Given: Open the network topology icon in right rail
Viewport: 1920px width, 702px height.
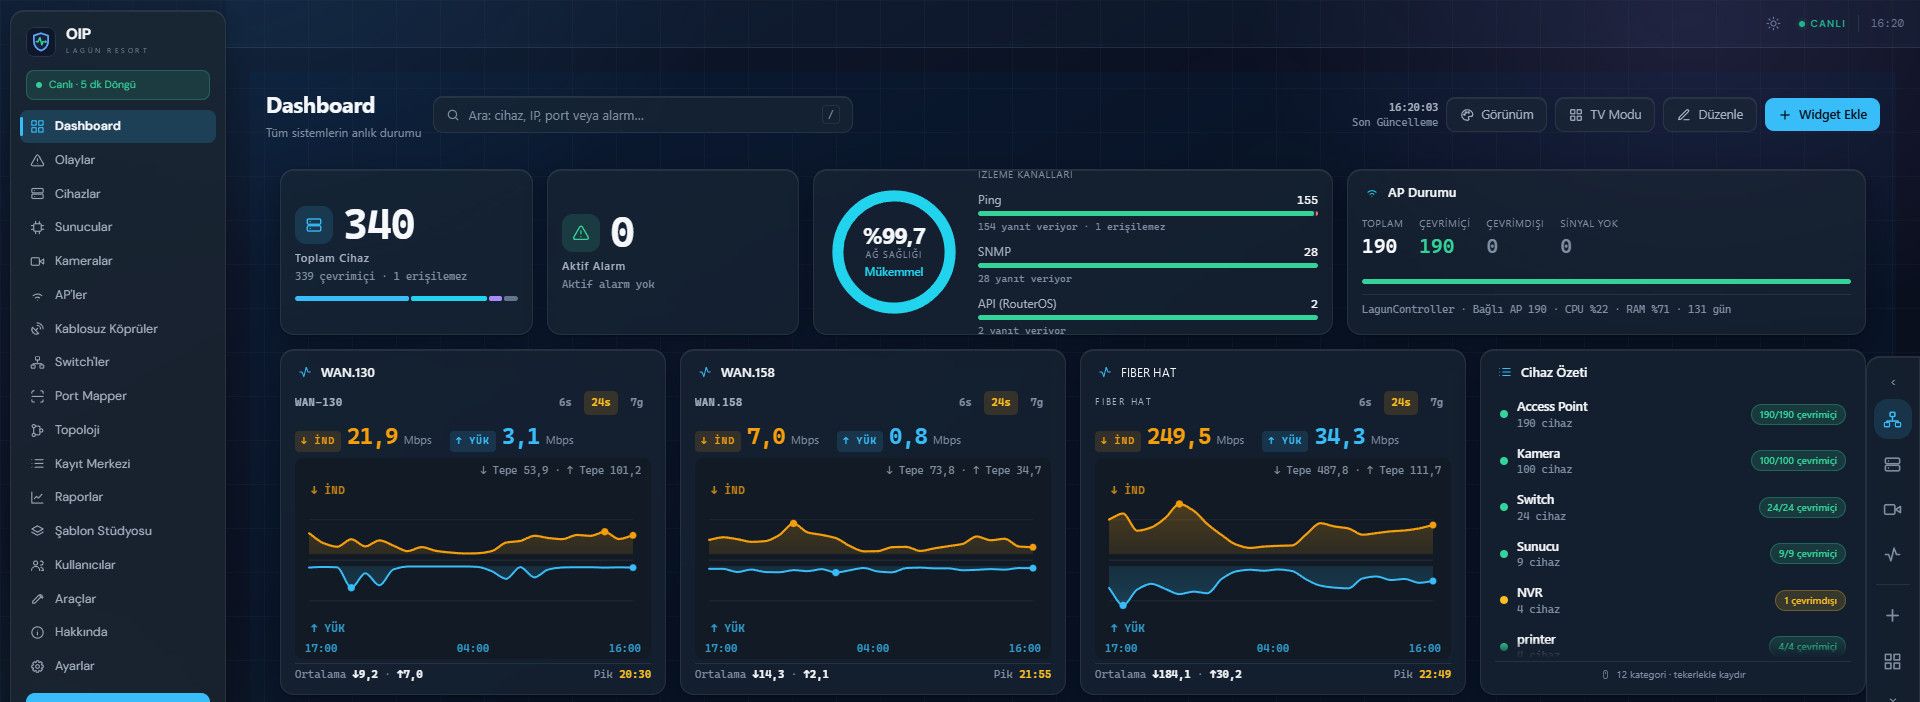Looking at the screenshot, I should pos(1892,420).
